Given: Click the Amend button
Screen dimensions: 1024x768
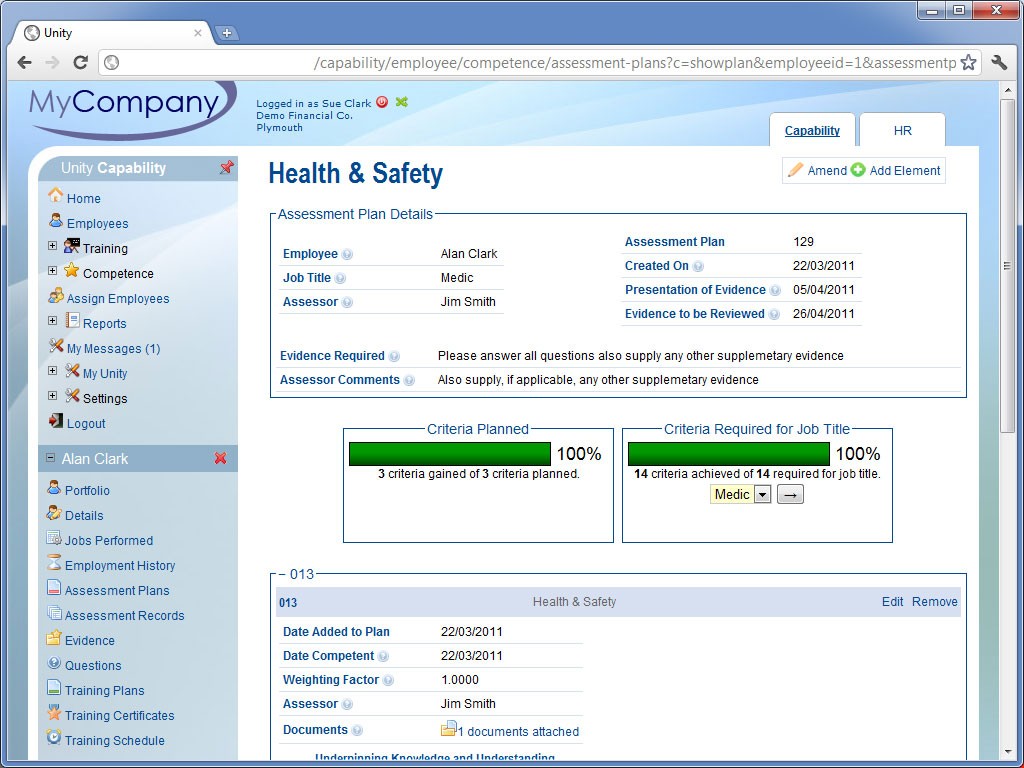Looking at the screenshot, I should [817, 170].
